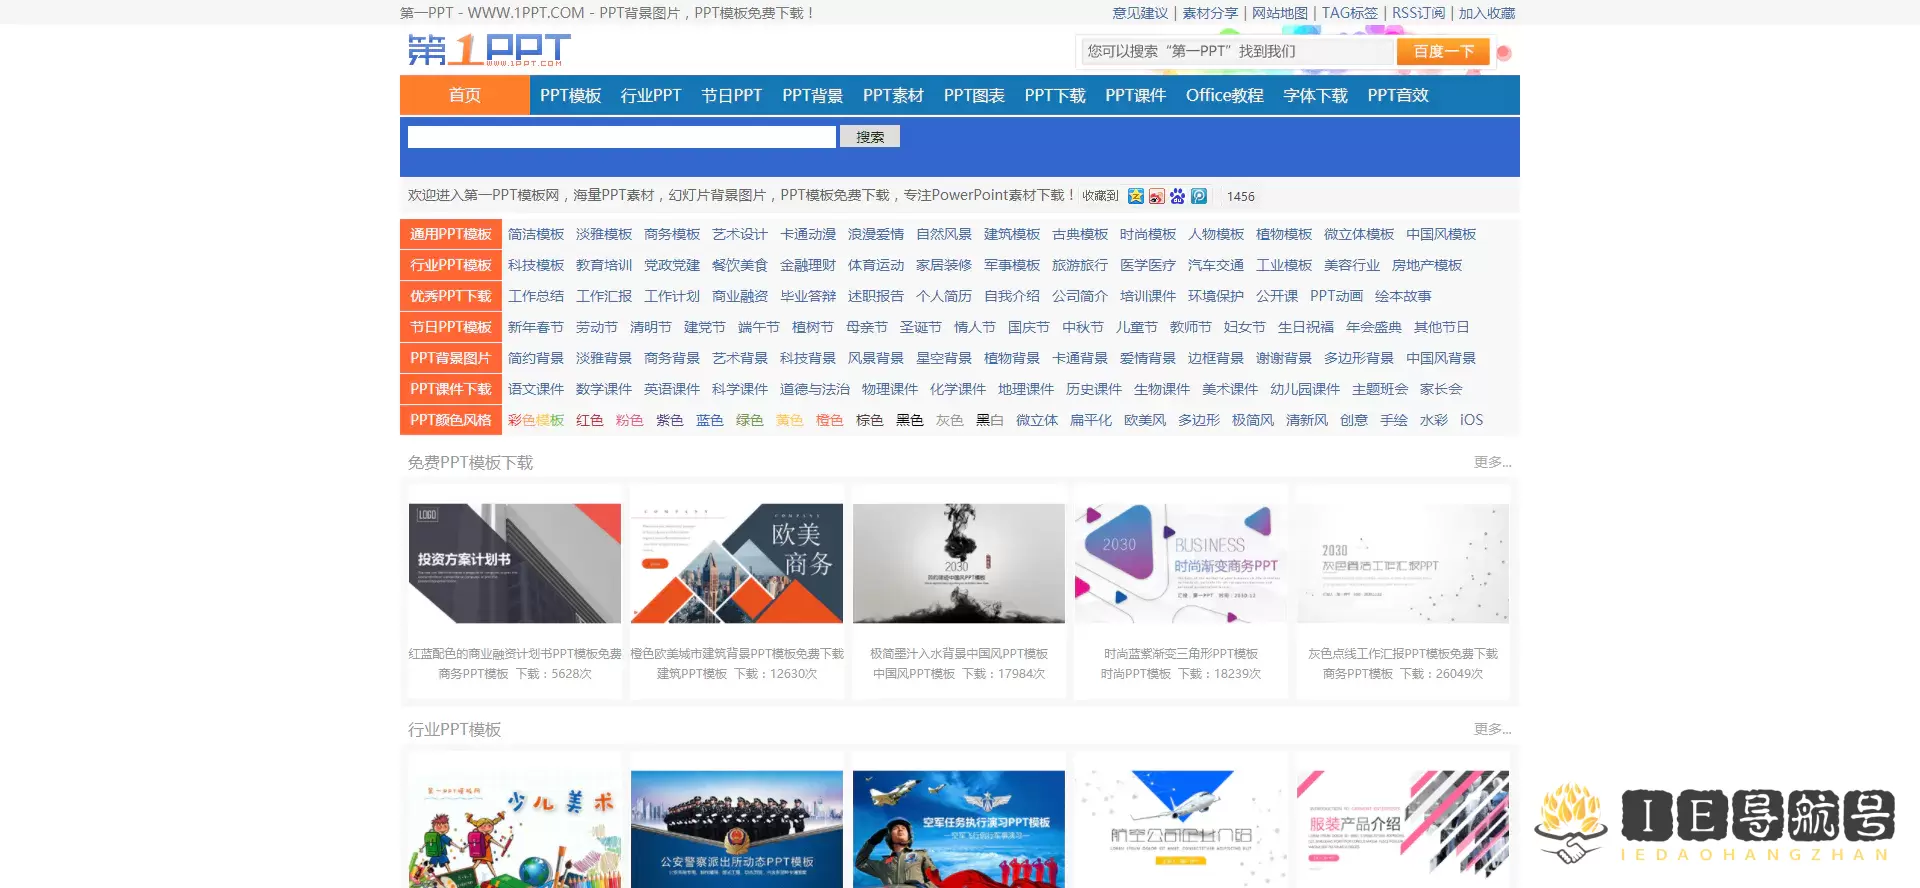The image size is (1920, 888).
Task: Focus the Baidu site search field
Action: click(1236, 51)
